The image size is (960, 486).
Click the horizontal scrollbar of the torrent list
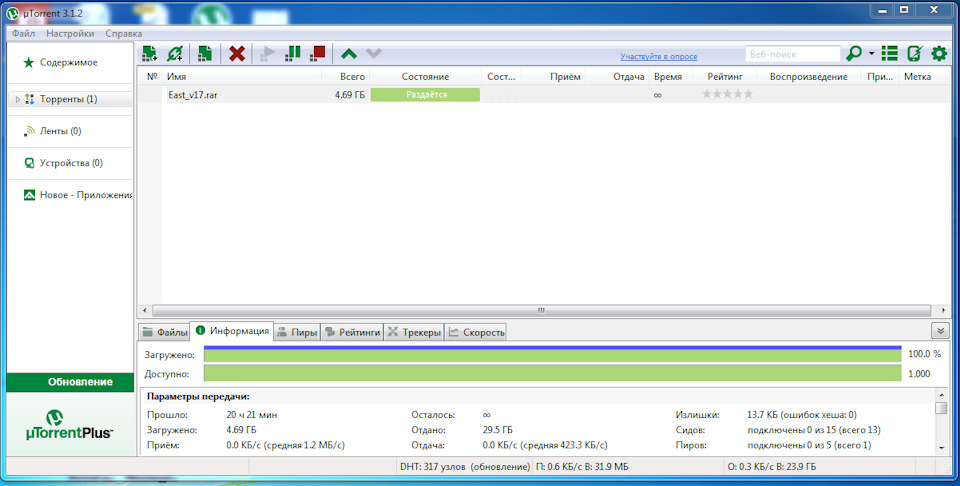(x=541, y=310)
